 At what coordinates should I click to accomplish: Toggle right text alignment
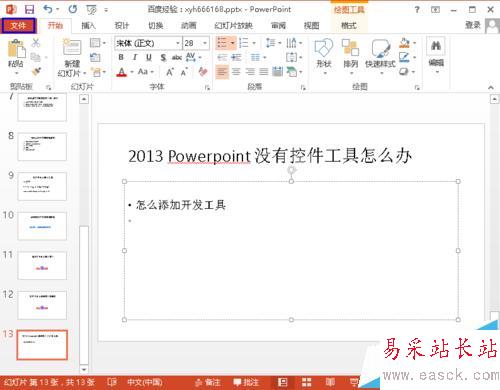click(250, 71)
